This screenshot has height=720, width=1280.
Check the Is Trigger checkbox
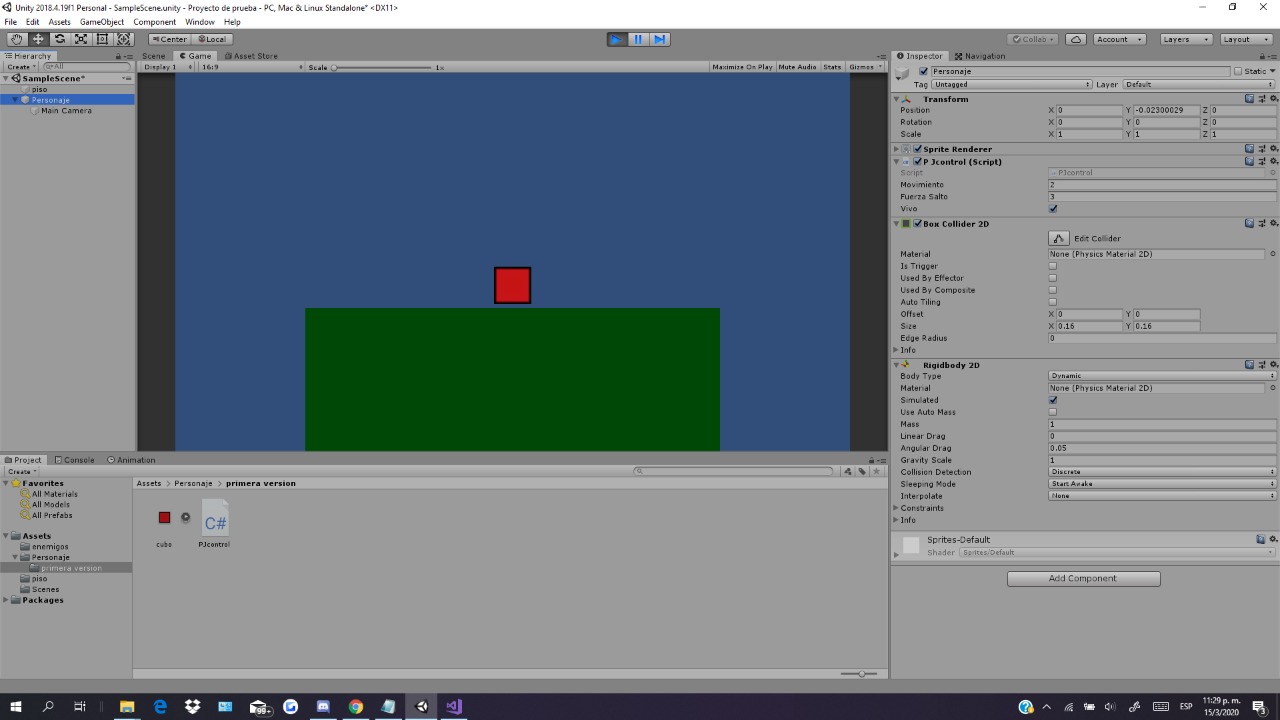[x=1053, y=266]
